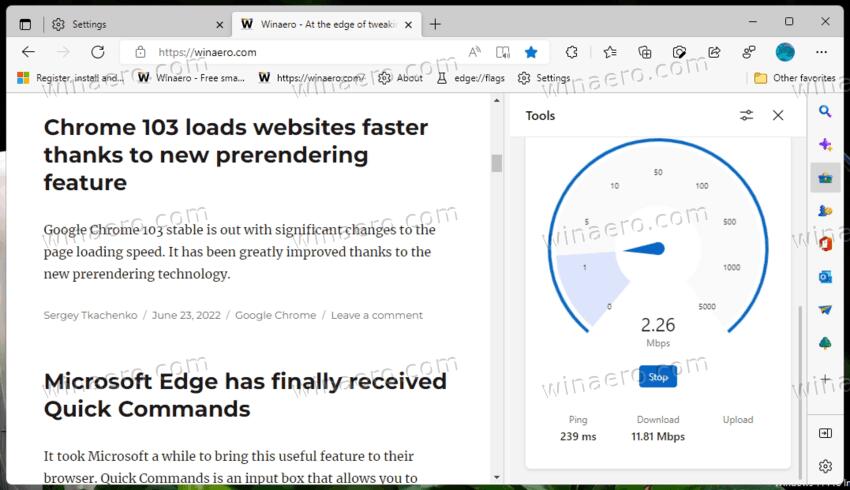Click the favorite star in the address bar
Screen dimensions: 850x490
[531, 52]
